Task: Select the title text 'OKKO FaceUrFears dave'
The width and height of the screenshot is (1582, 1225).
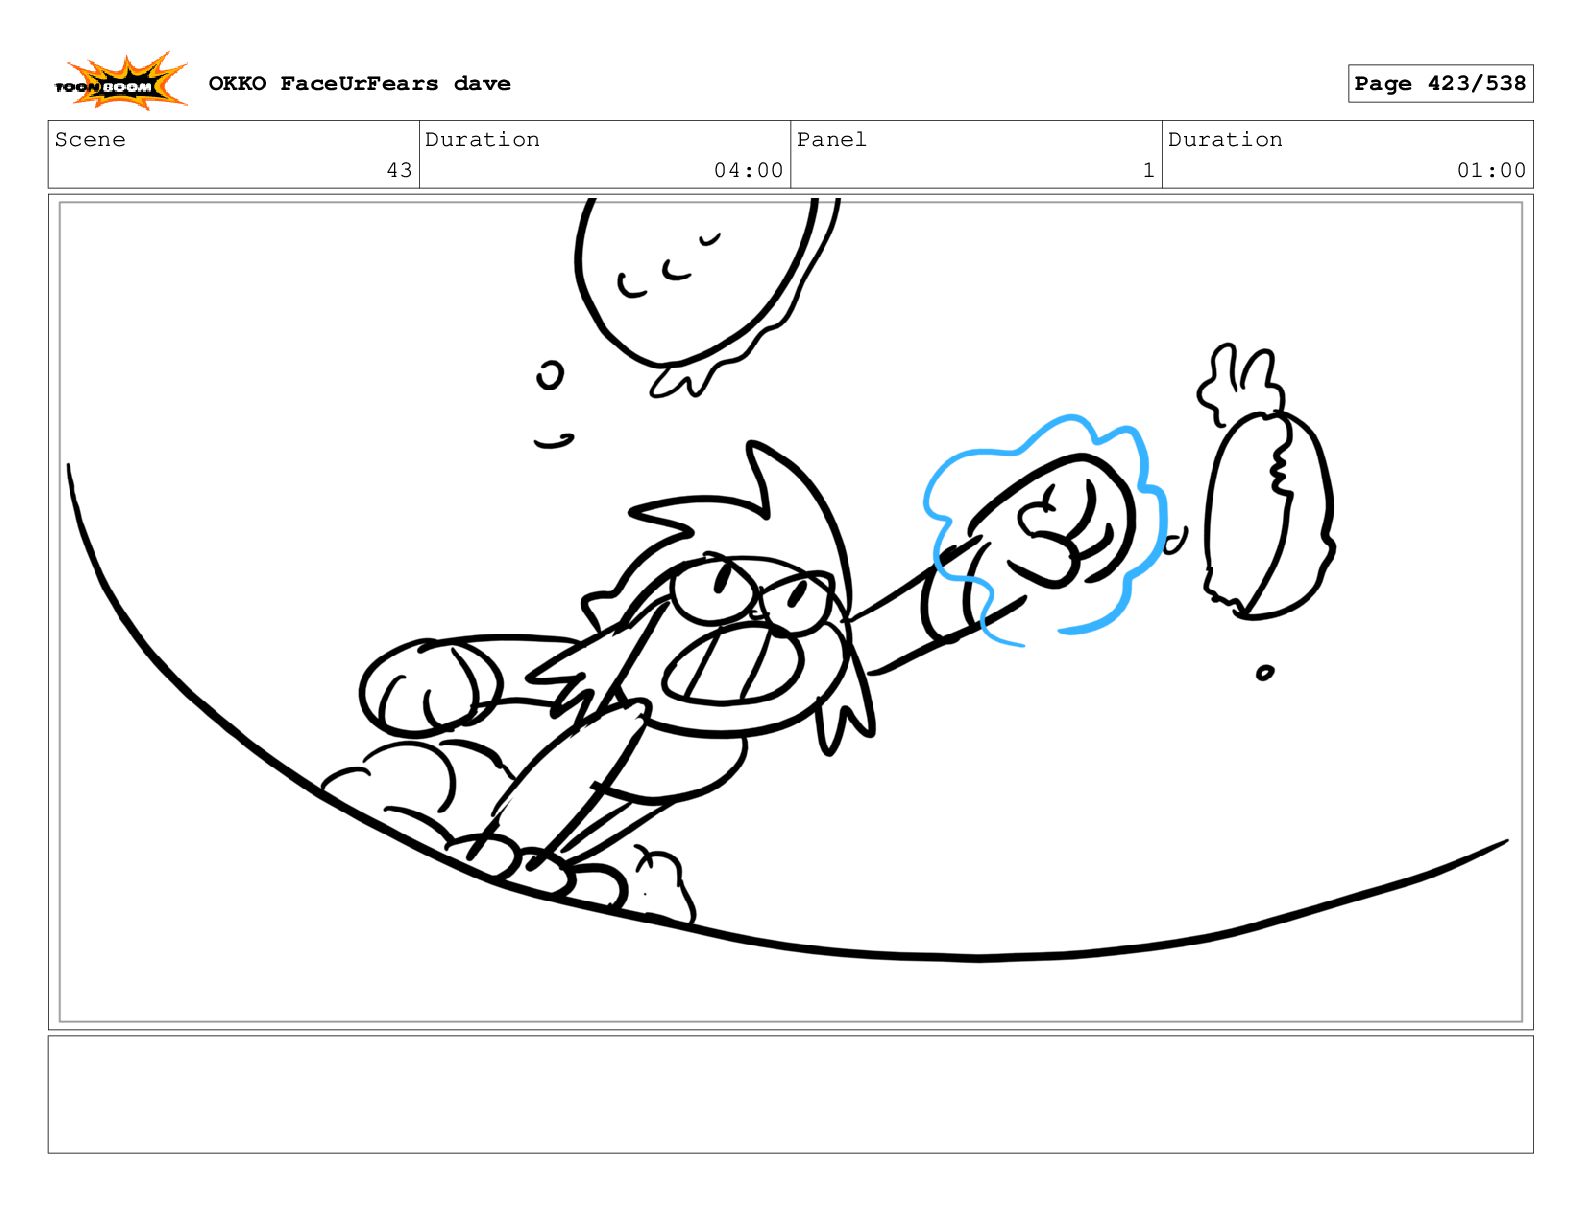Action: point(360,84)
